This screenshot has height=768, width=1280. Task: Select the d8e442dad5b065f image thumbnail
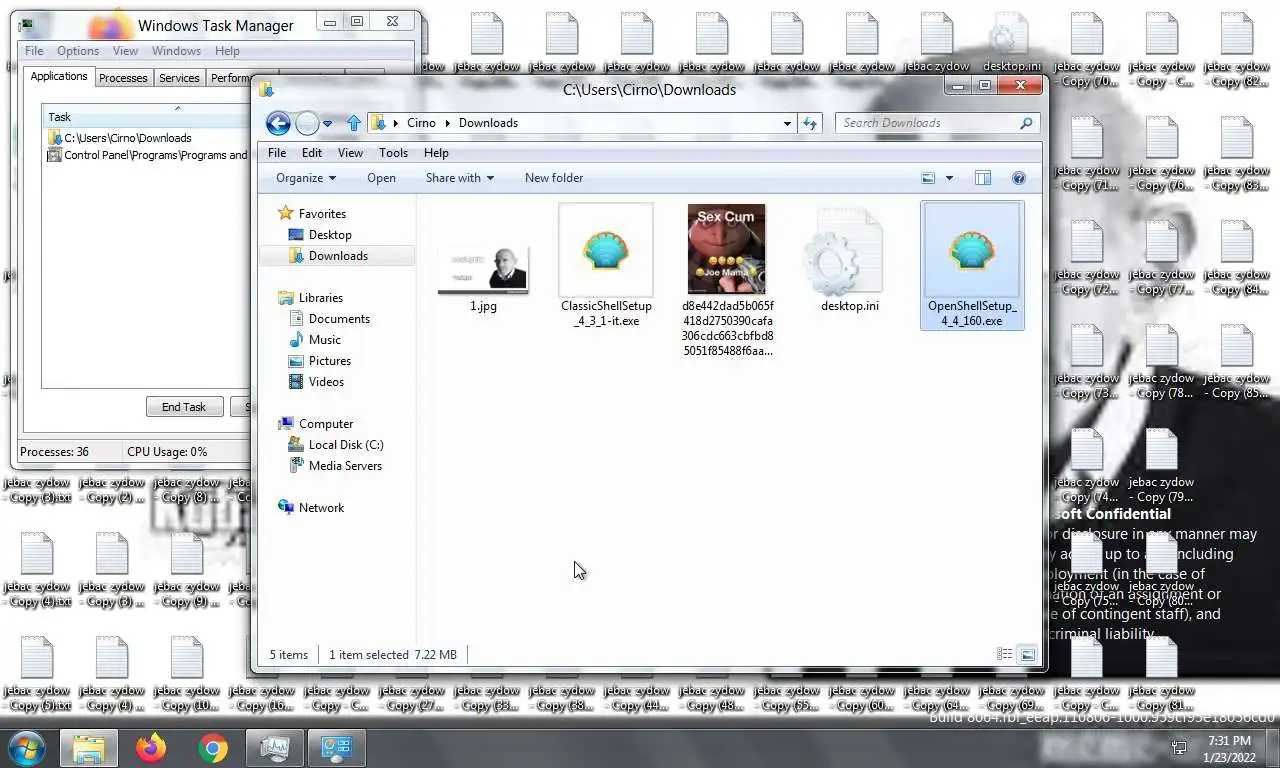[x=726, y=249]
